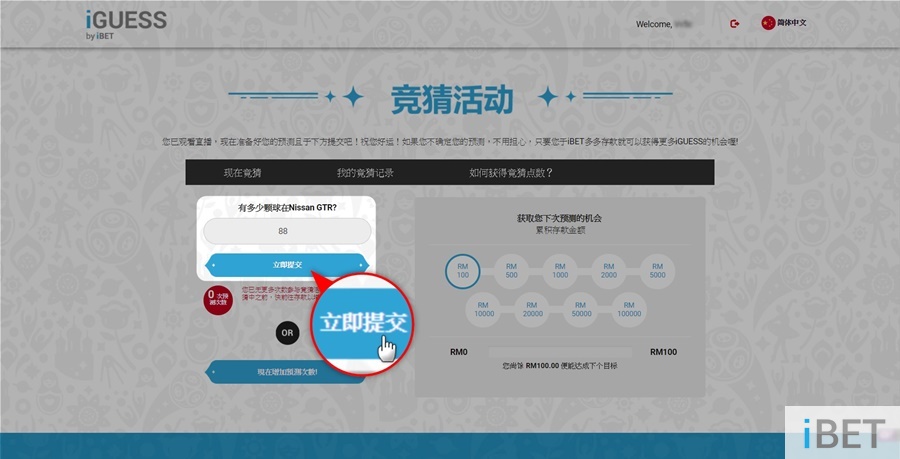Click the black OR circle

pos(288,332)
